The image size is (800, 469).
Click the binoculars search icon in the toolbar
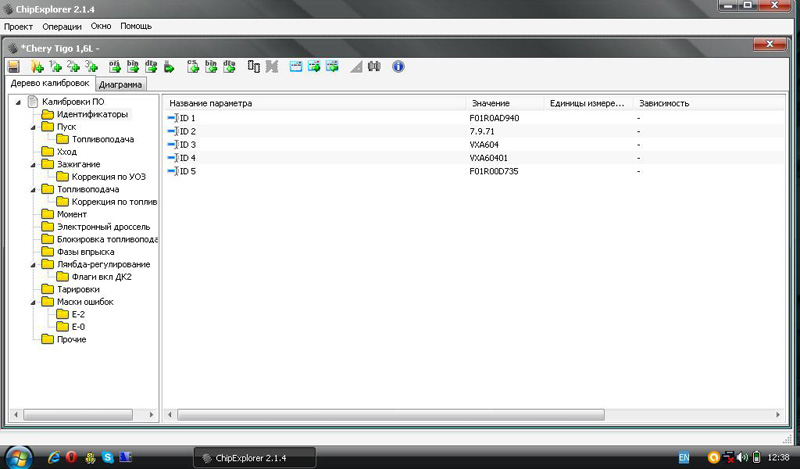click(375, 67)
